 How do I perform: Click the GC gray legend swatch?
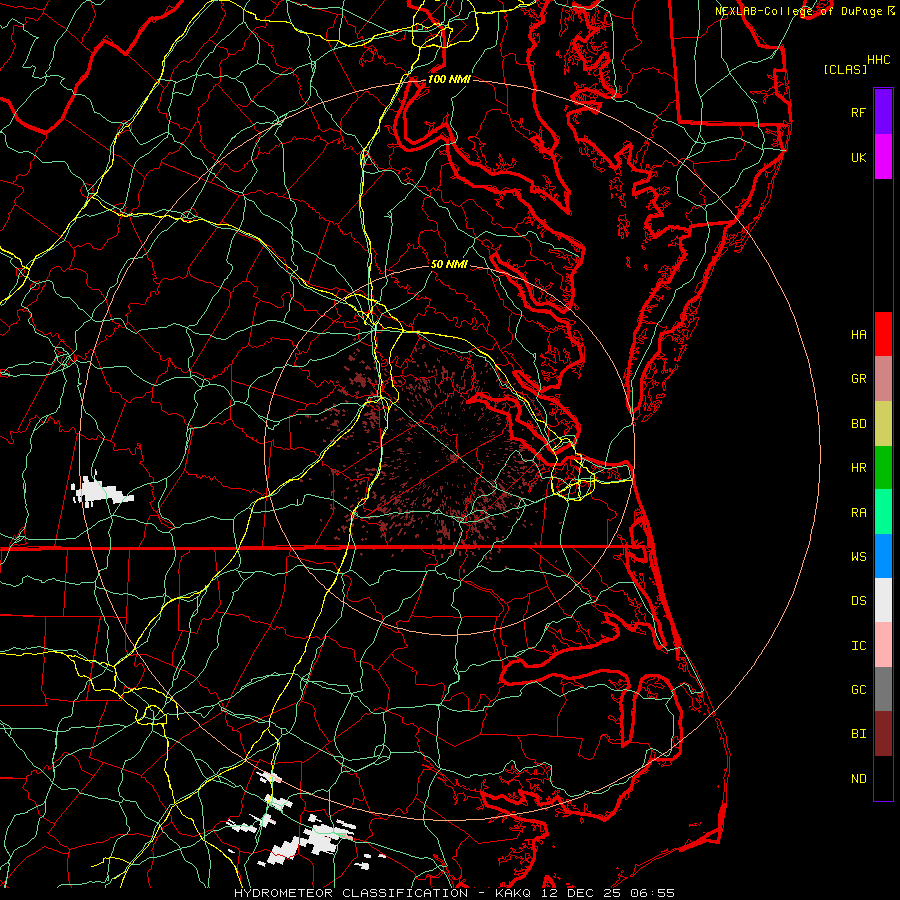pyautogui.click(x=883, y=689)
